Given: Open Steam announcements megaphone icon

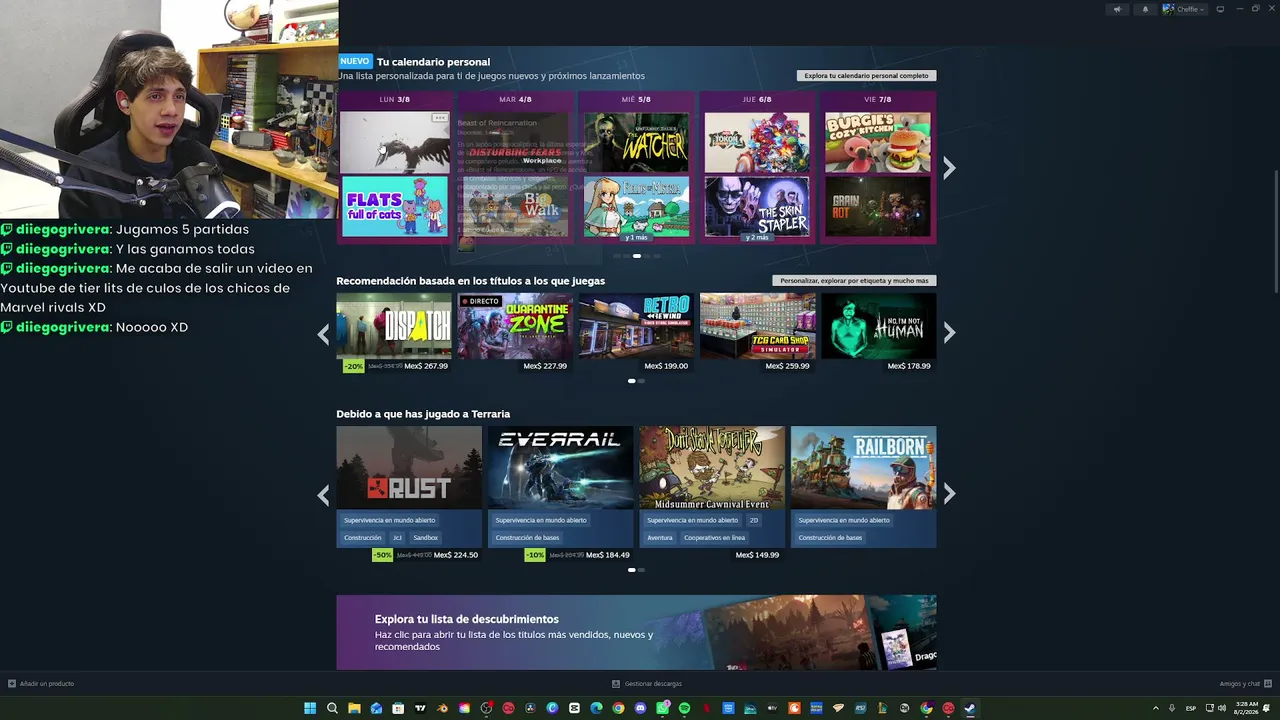Looking at the screenshot, I should [1118, 9].
